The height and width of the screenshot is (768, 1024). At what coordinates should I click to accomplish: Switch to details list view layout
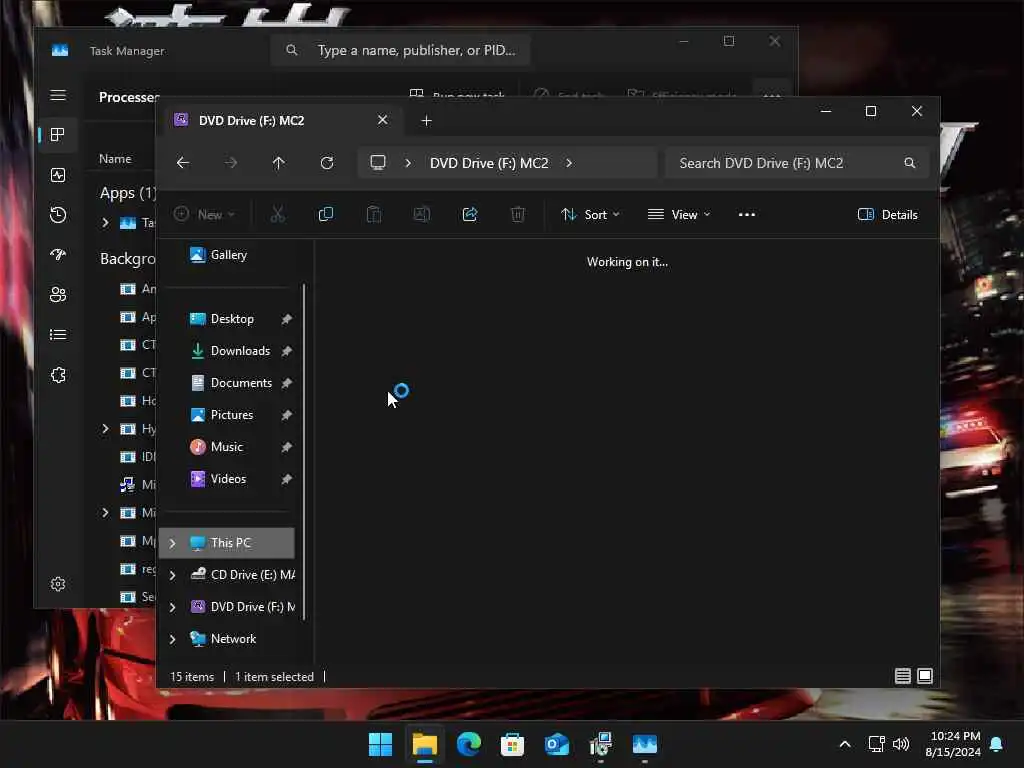pos(903,676)
